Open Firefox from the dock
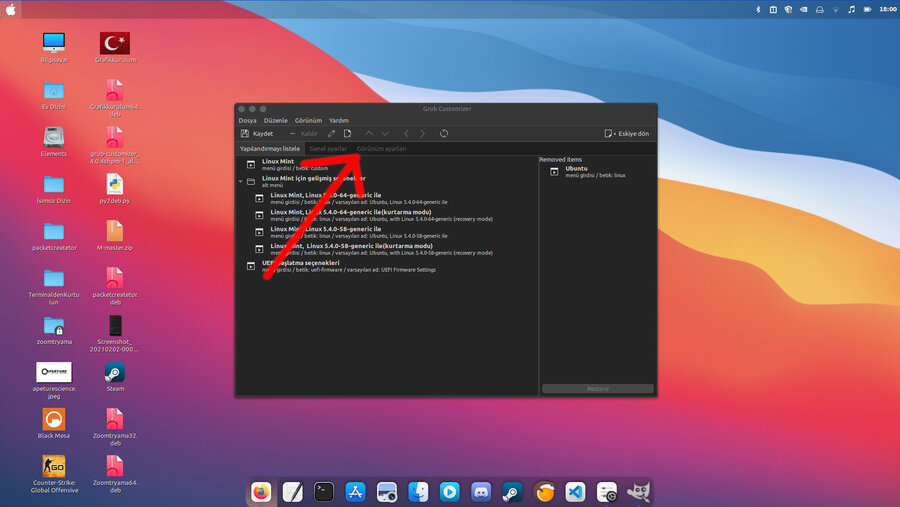The image size is (900, 507). pyautogui.click(x=261, y=491)
